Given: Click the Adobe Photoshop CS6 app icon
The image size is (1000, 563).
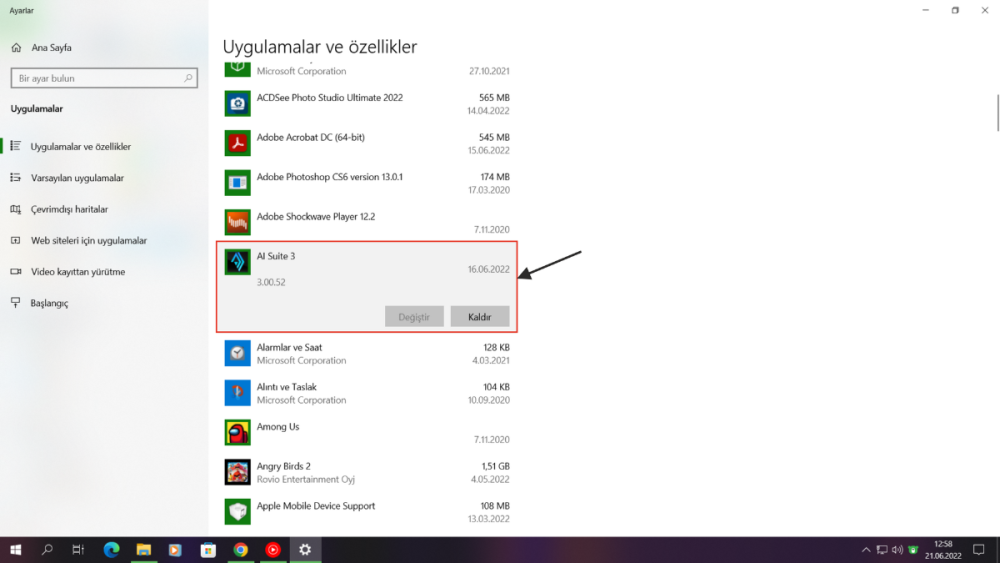Looking at the screenshot, I should (237, 183).
